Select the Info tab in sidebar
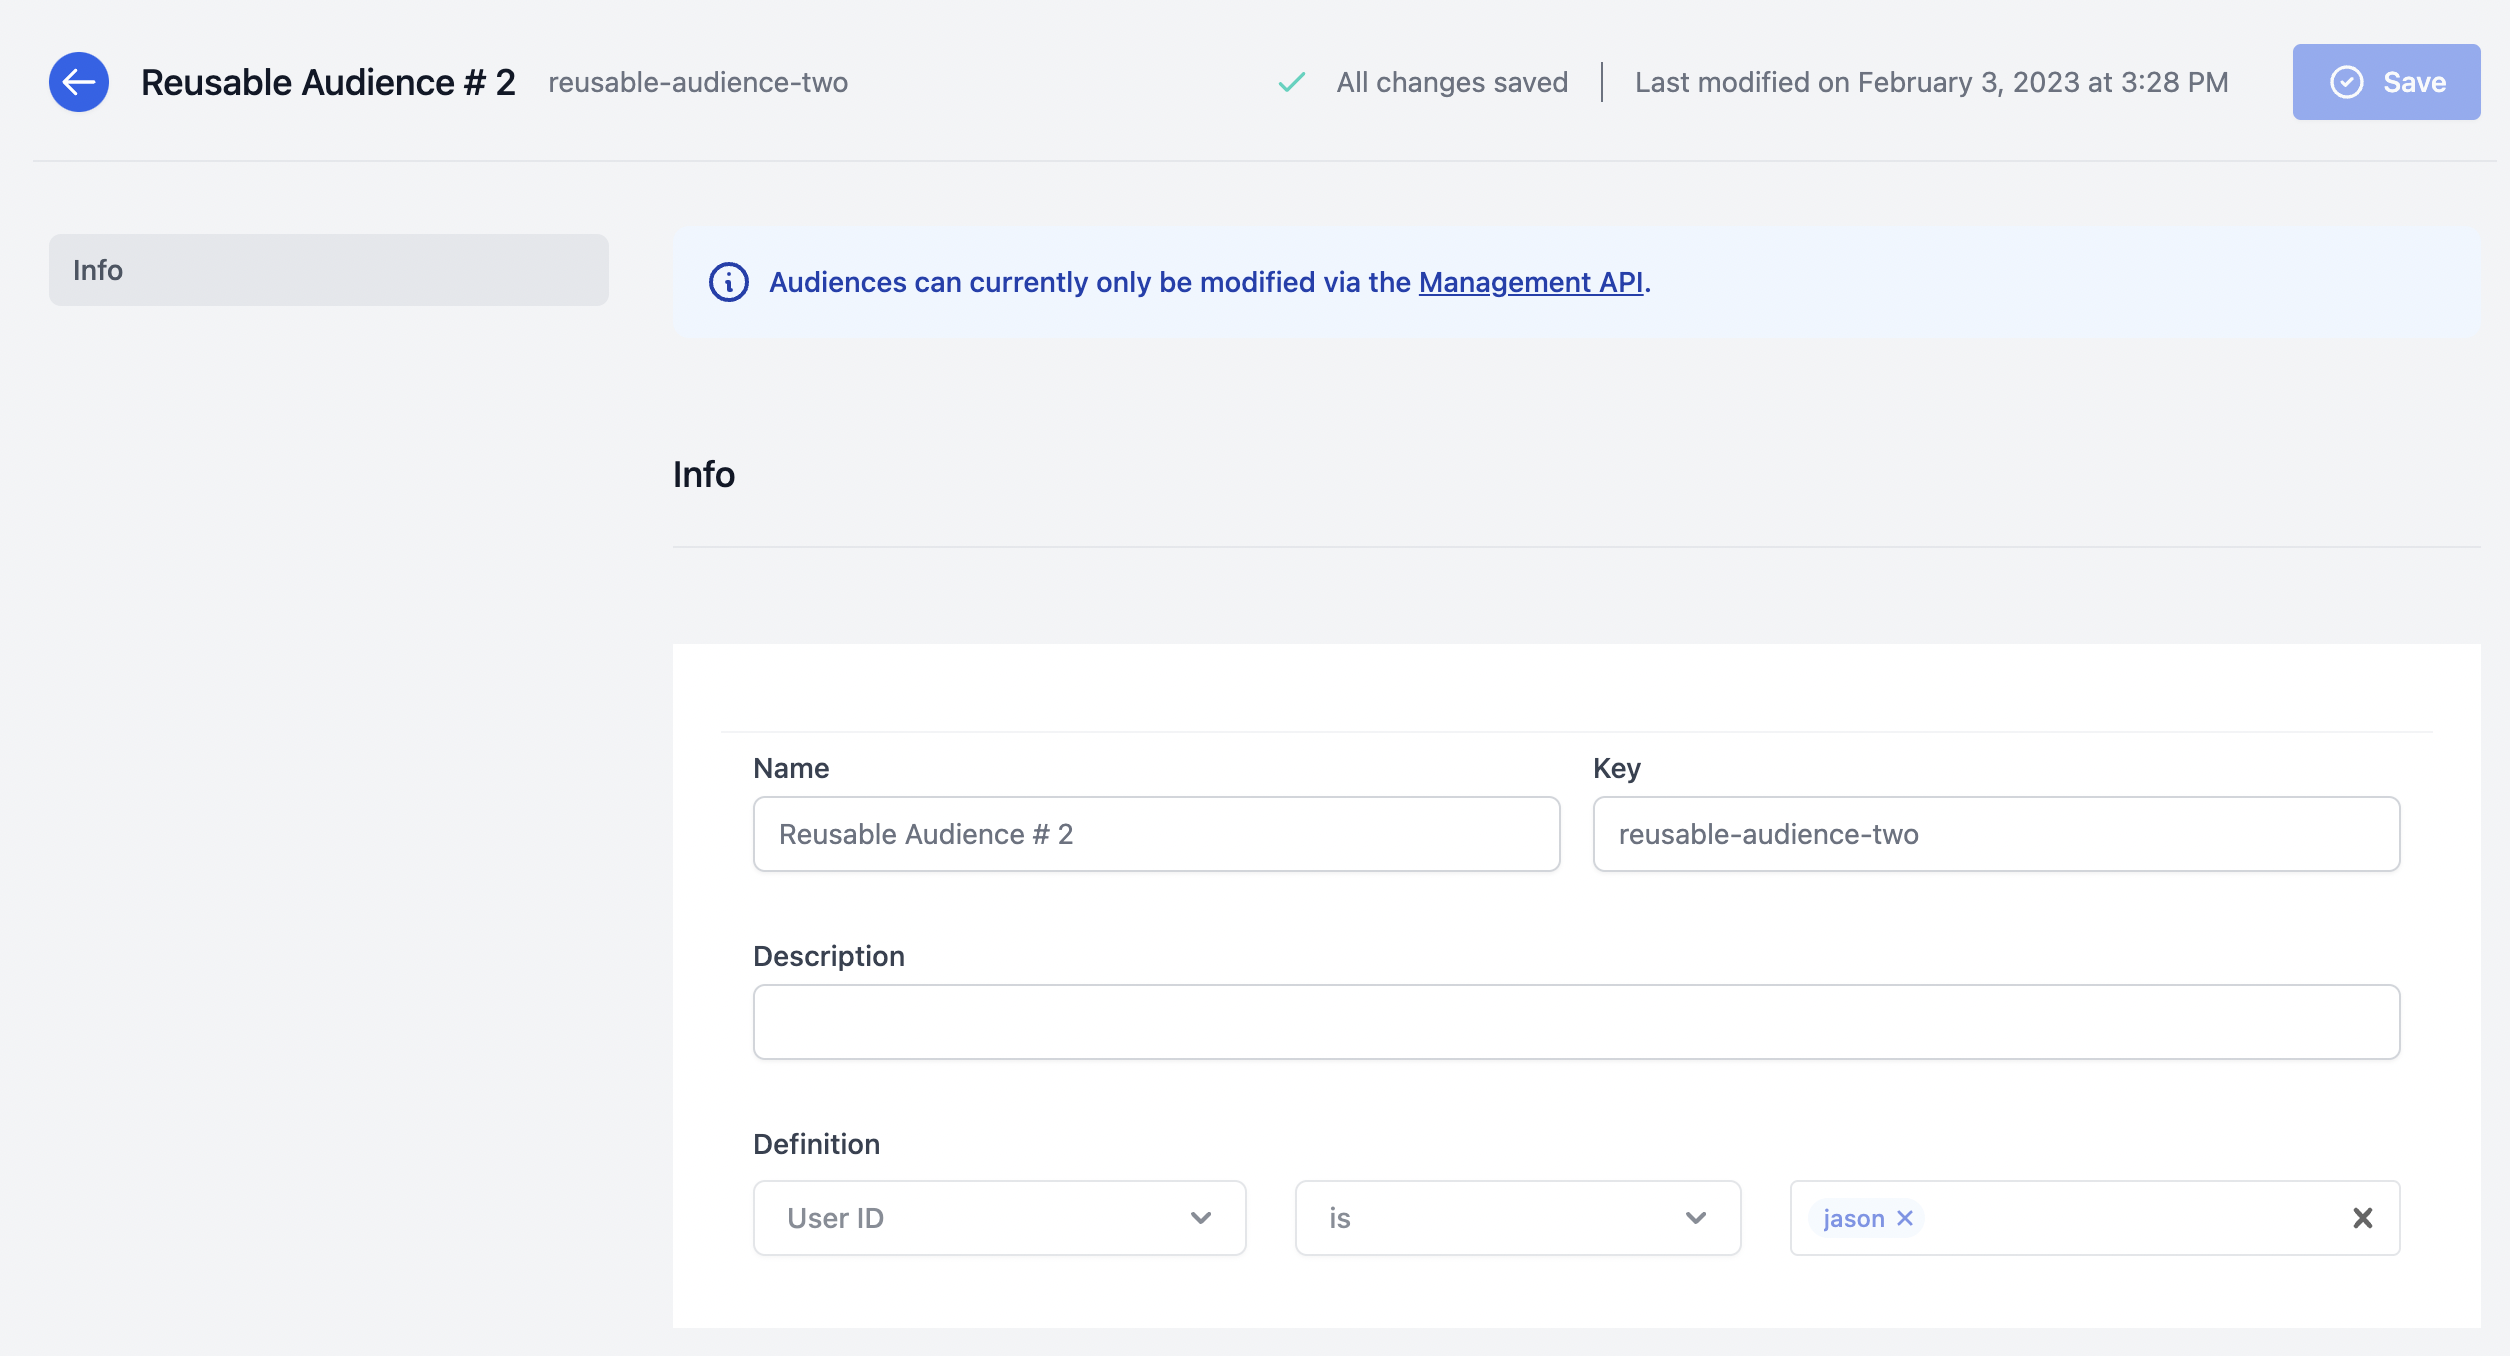 point(327,269)
